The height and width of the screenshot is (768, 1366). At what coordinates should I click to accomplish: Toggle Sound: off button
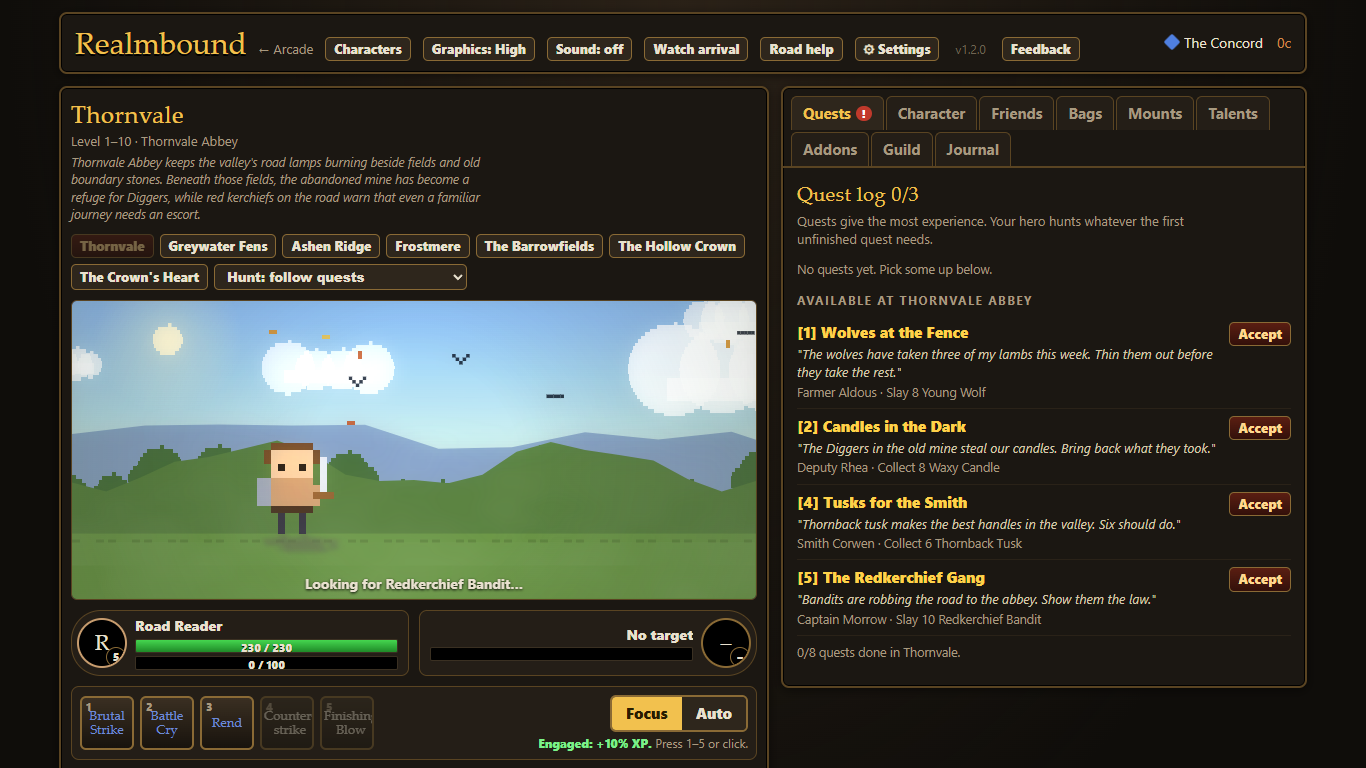[x=590, y=49]
